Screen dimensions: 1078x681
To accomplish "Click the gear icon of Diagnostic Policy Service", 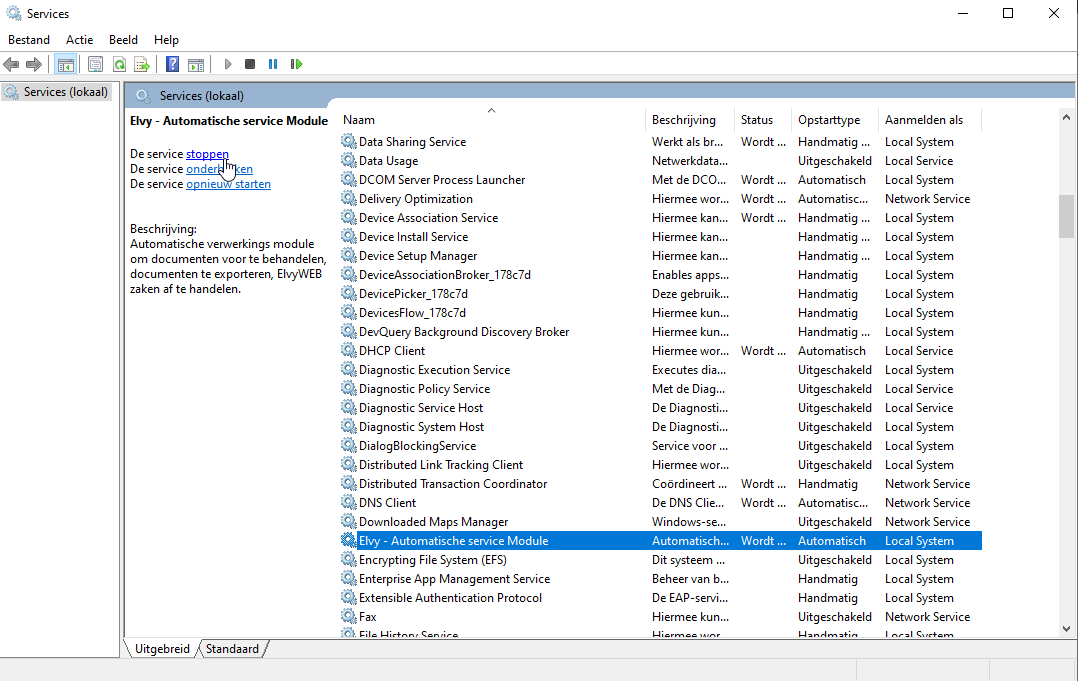I will 349,389.
